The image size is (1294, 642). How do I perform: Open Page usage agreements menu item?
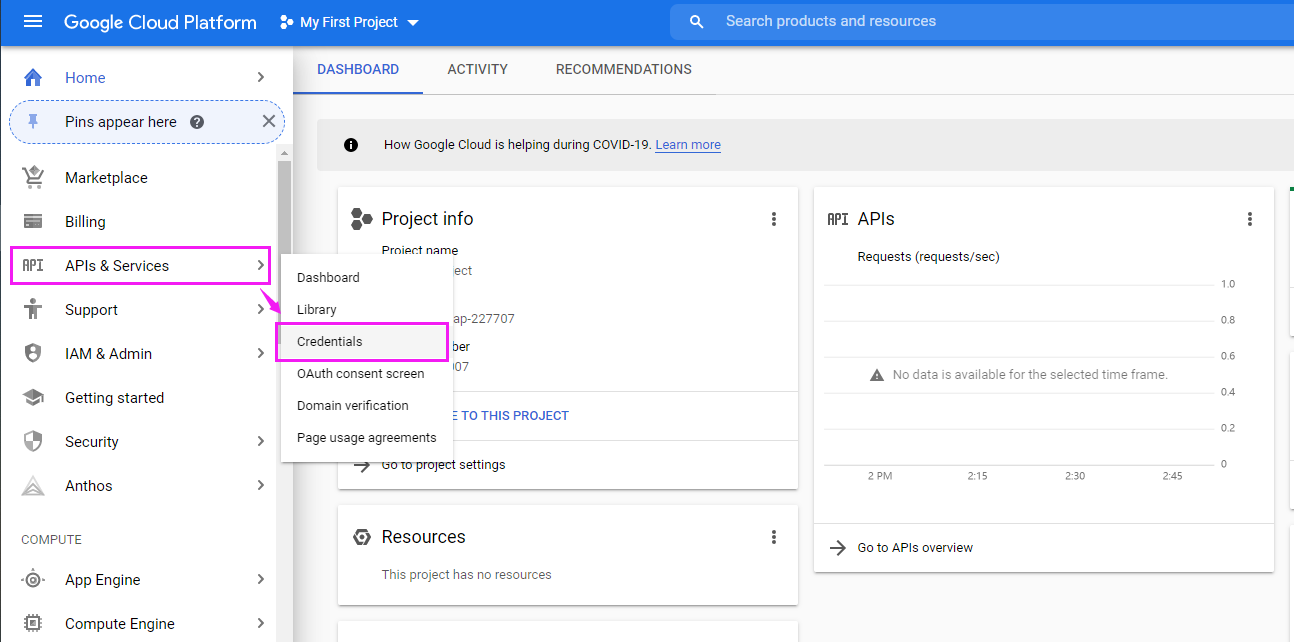pos(367,438)
